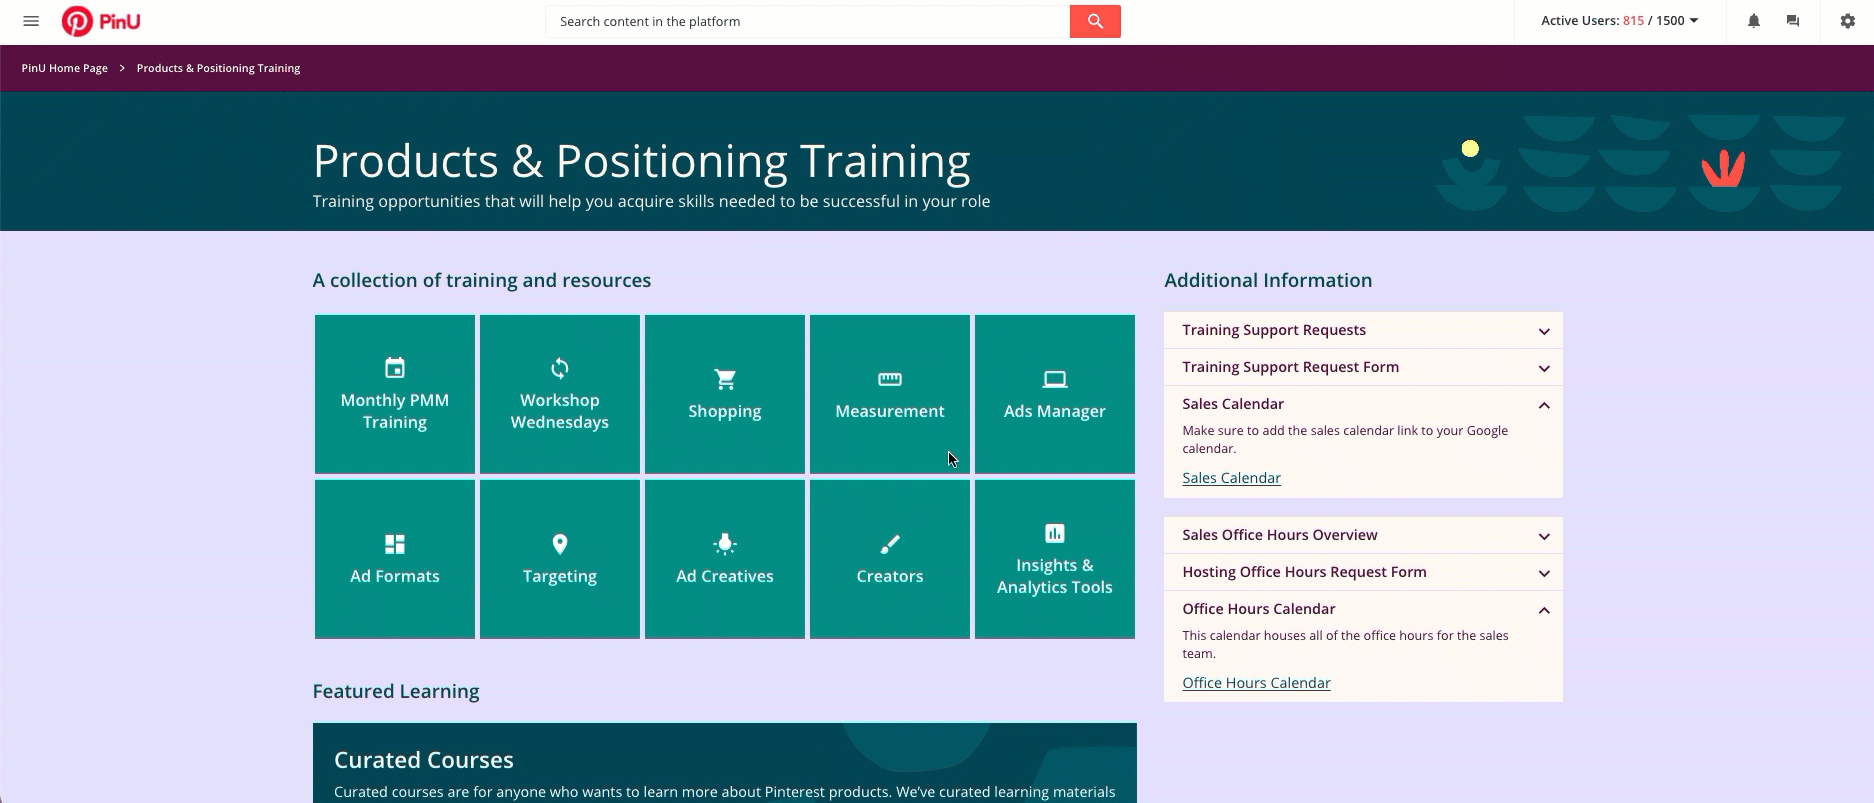Click the Additional Information heading
Viewport: 1874px width, 803px height.
[1268, 280]
